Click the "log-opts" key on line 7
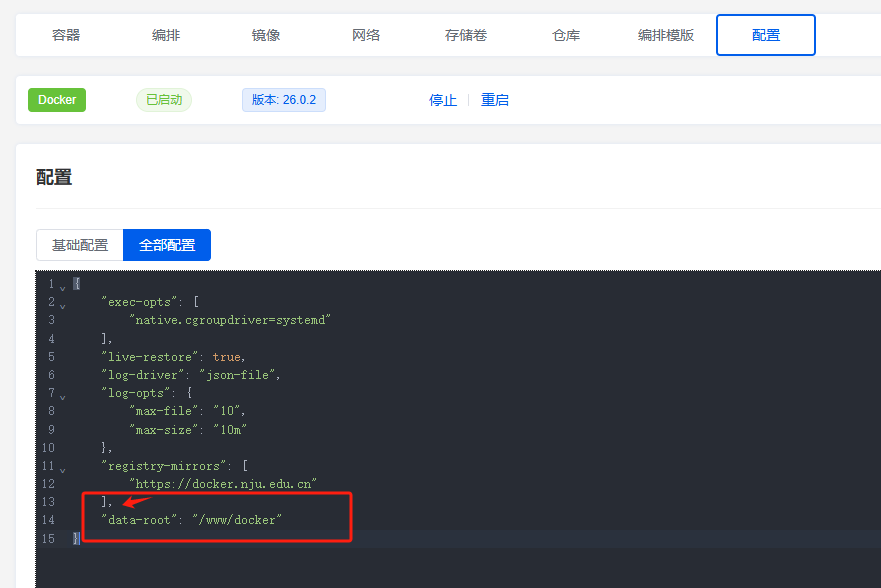The image size is (881, 588). [135, 393]
